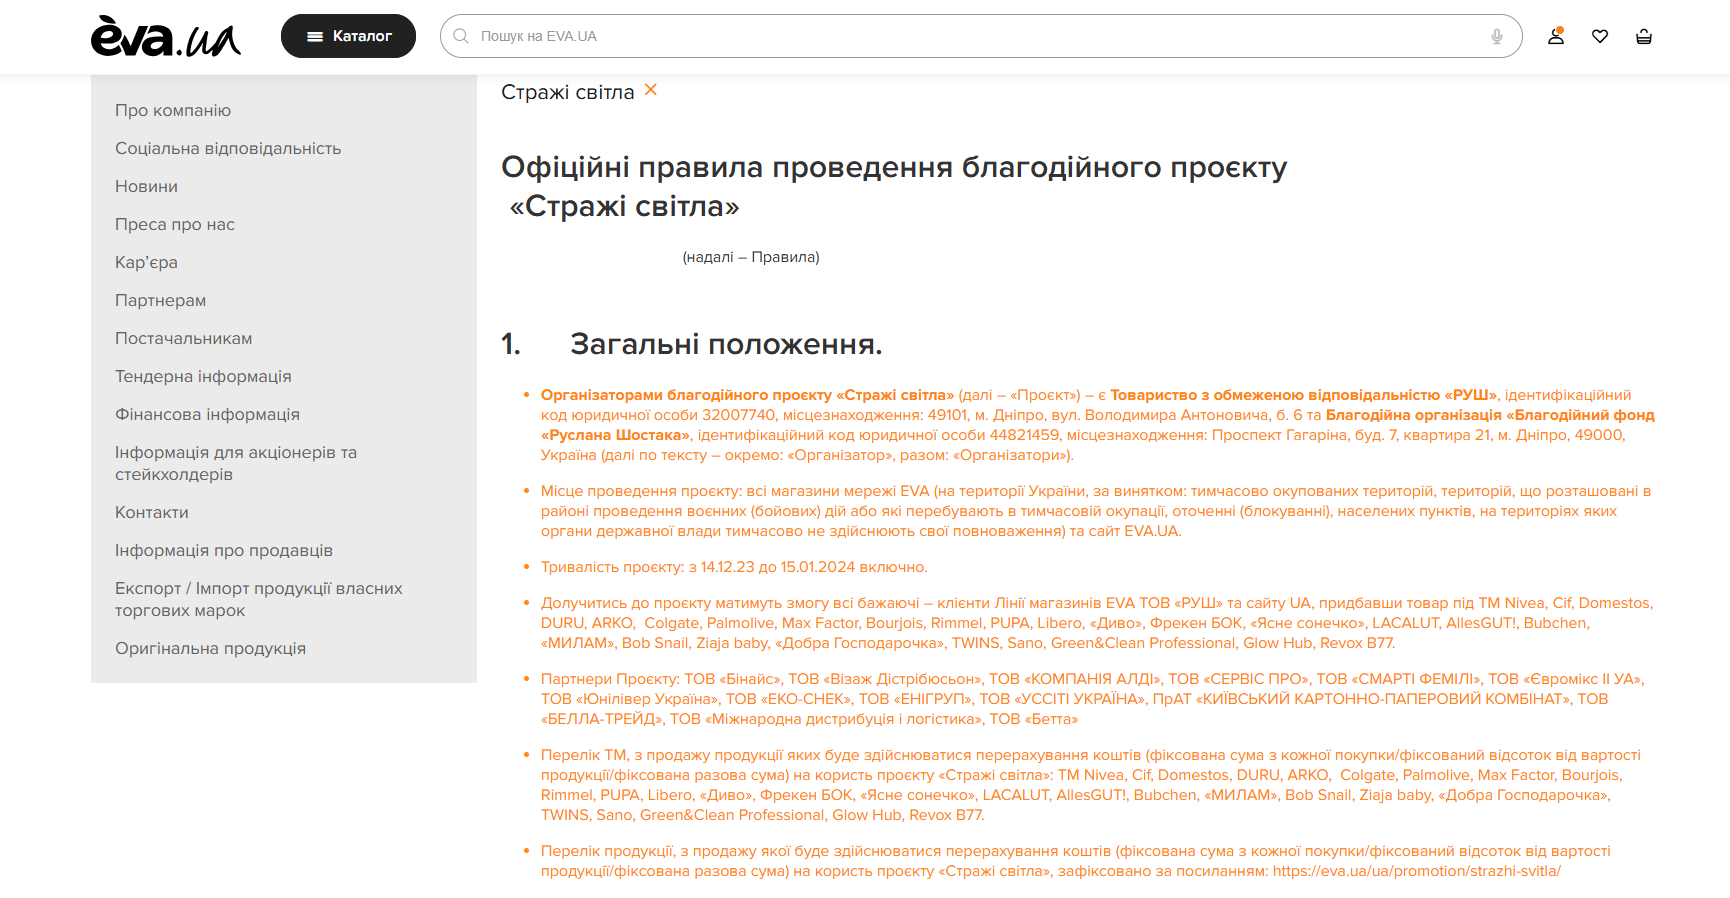Open Про компанію in sidebar
Screen dimensions: 1730x898
coord(173,110)
